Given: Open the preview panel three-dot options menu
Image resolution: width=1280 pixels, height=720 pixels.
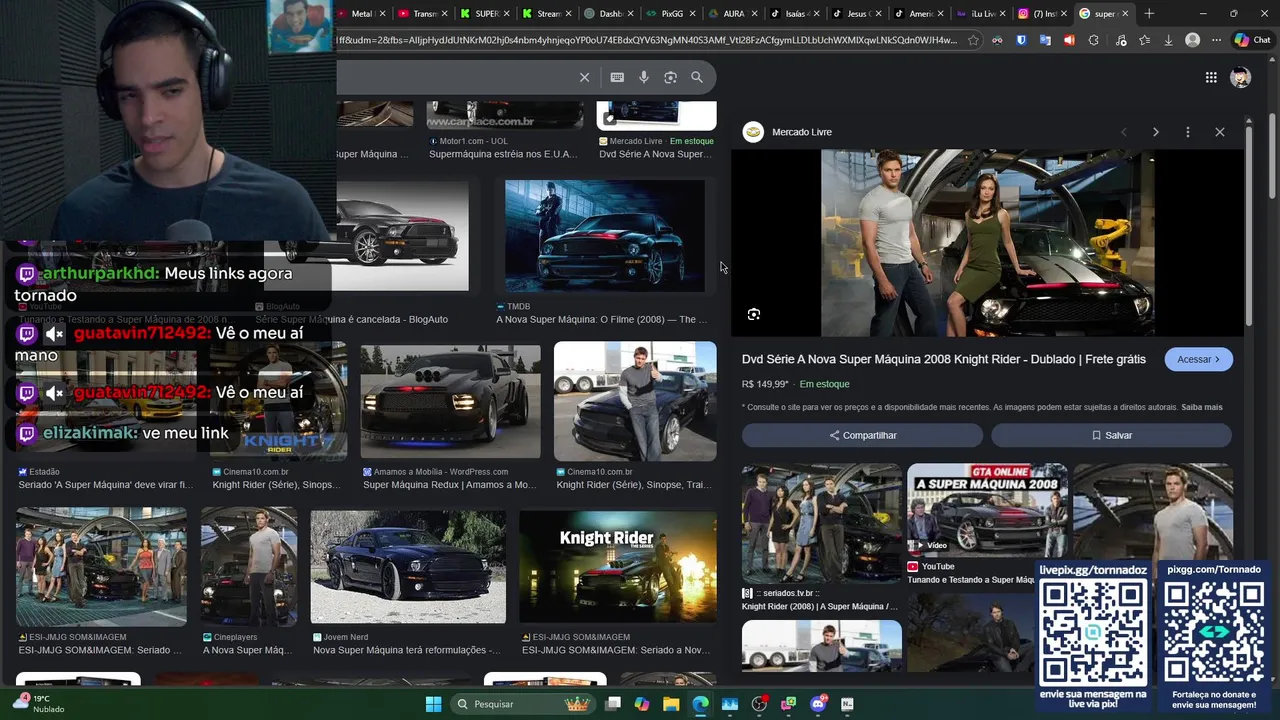Looking at the screenshot, I should point(1187,132).
